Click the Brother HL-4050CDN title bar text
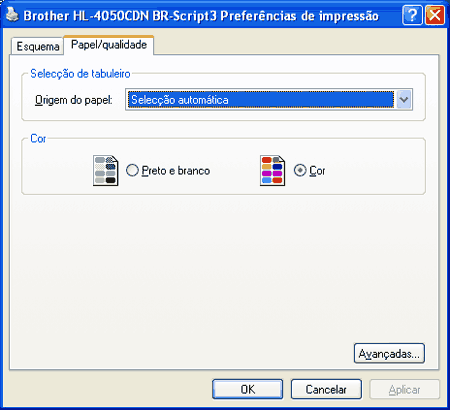Viewport: 450px width, 410px height. click(x=201, y=16)
